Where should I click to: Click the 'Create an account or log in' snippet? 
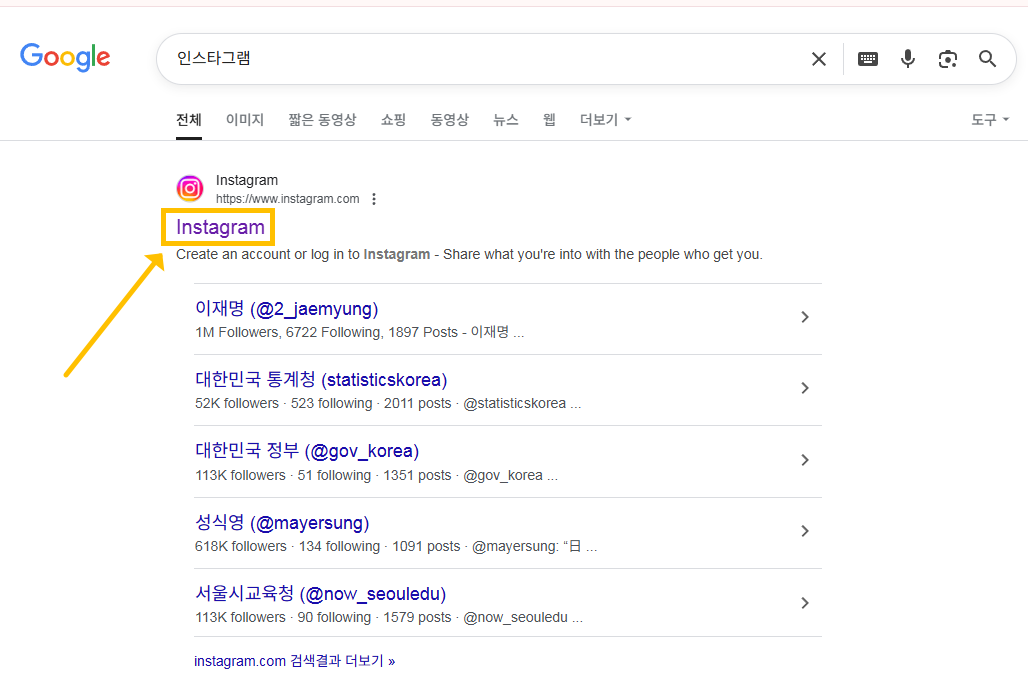469,254
